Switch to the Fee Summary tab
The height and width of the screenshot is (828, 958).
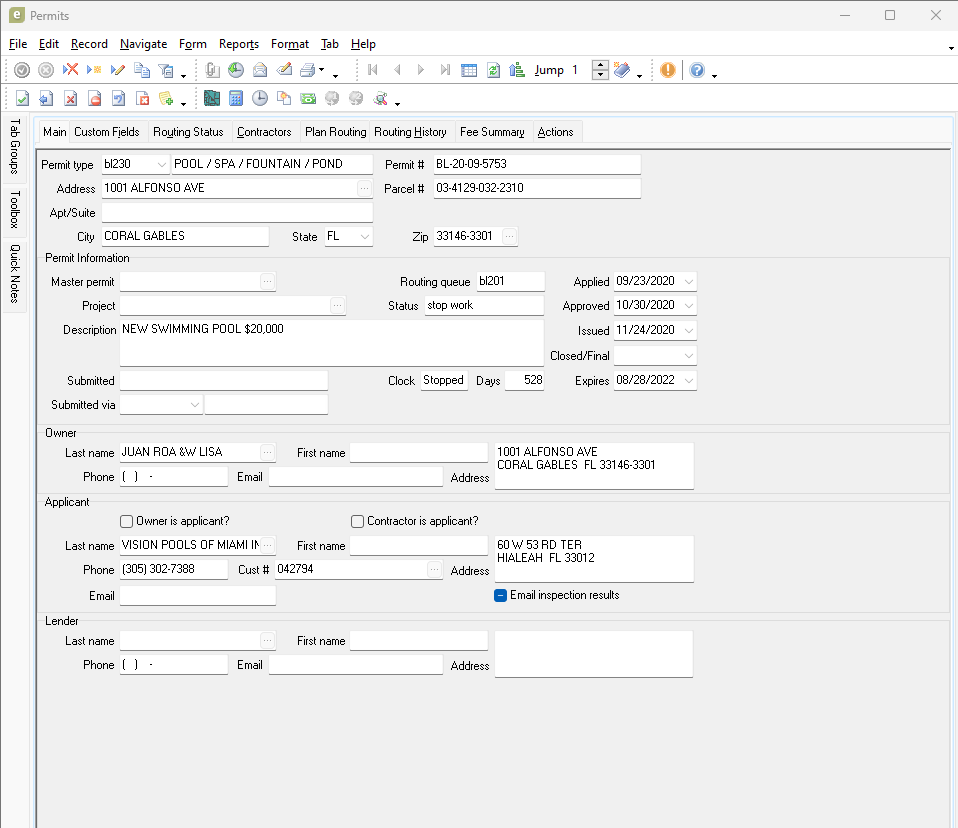[492, 132]
